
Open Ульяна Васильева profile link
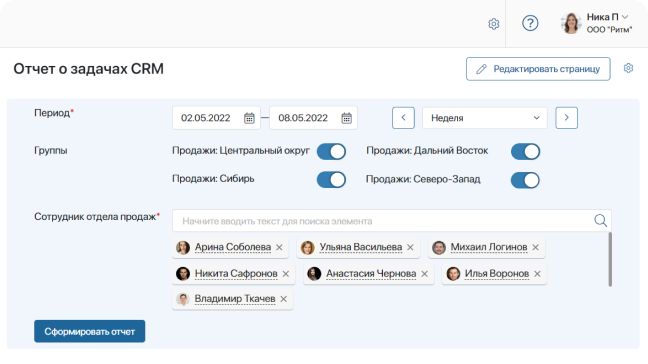(360, 247)
